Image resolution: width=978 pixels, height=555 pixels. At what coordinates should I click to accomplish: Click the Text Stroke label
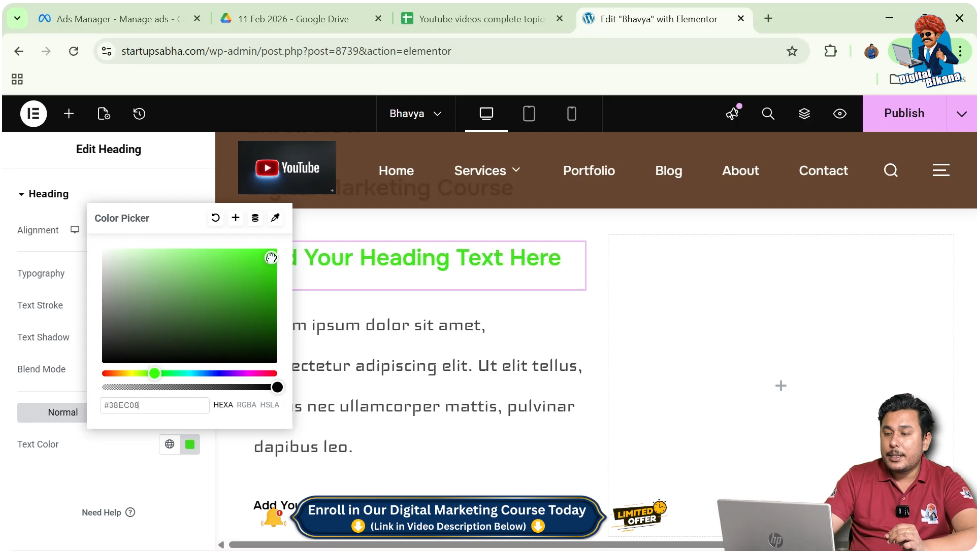tap(40, 305)
